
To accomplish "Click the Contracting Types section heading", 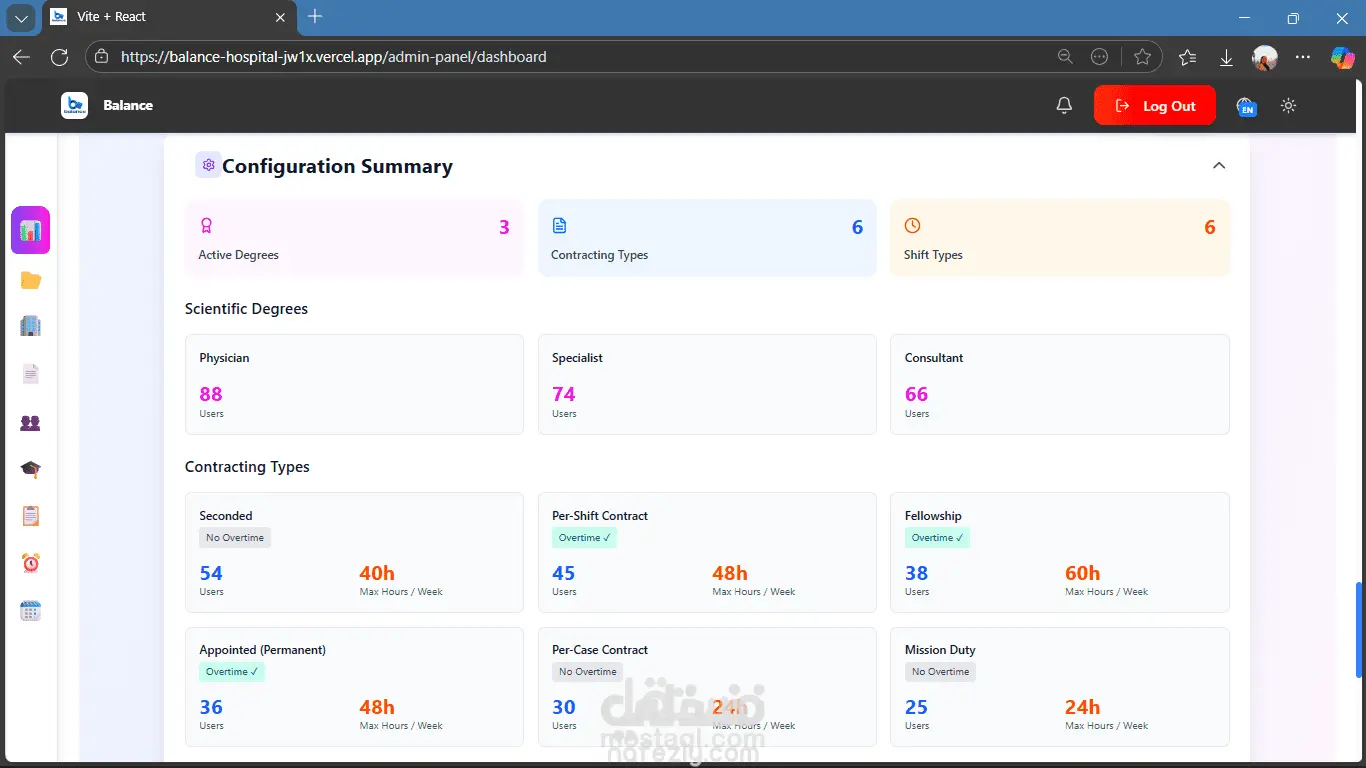I will [x=247, y=467].
